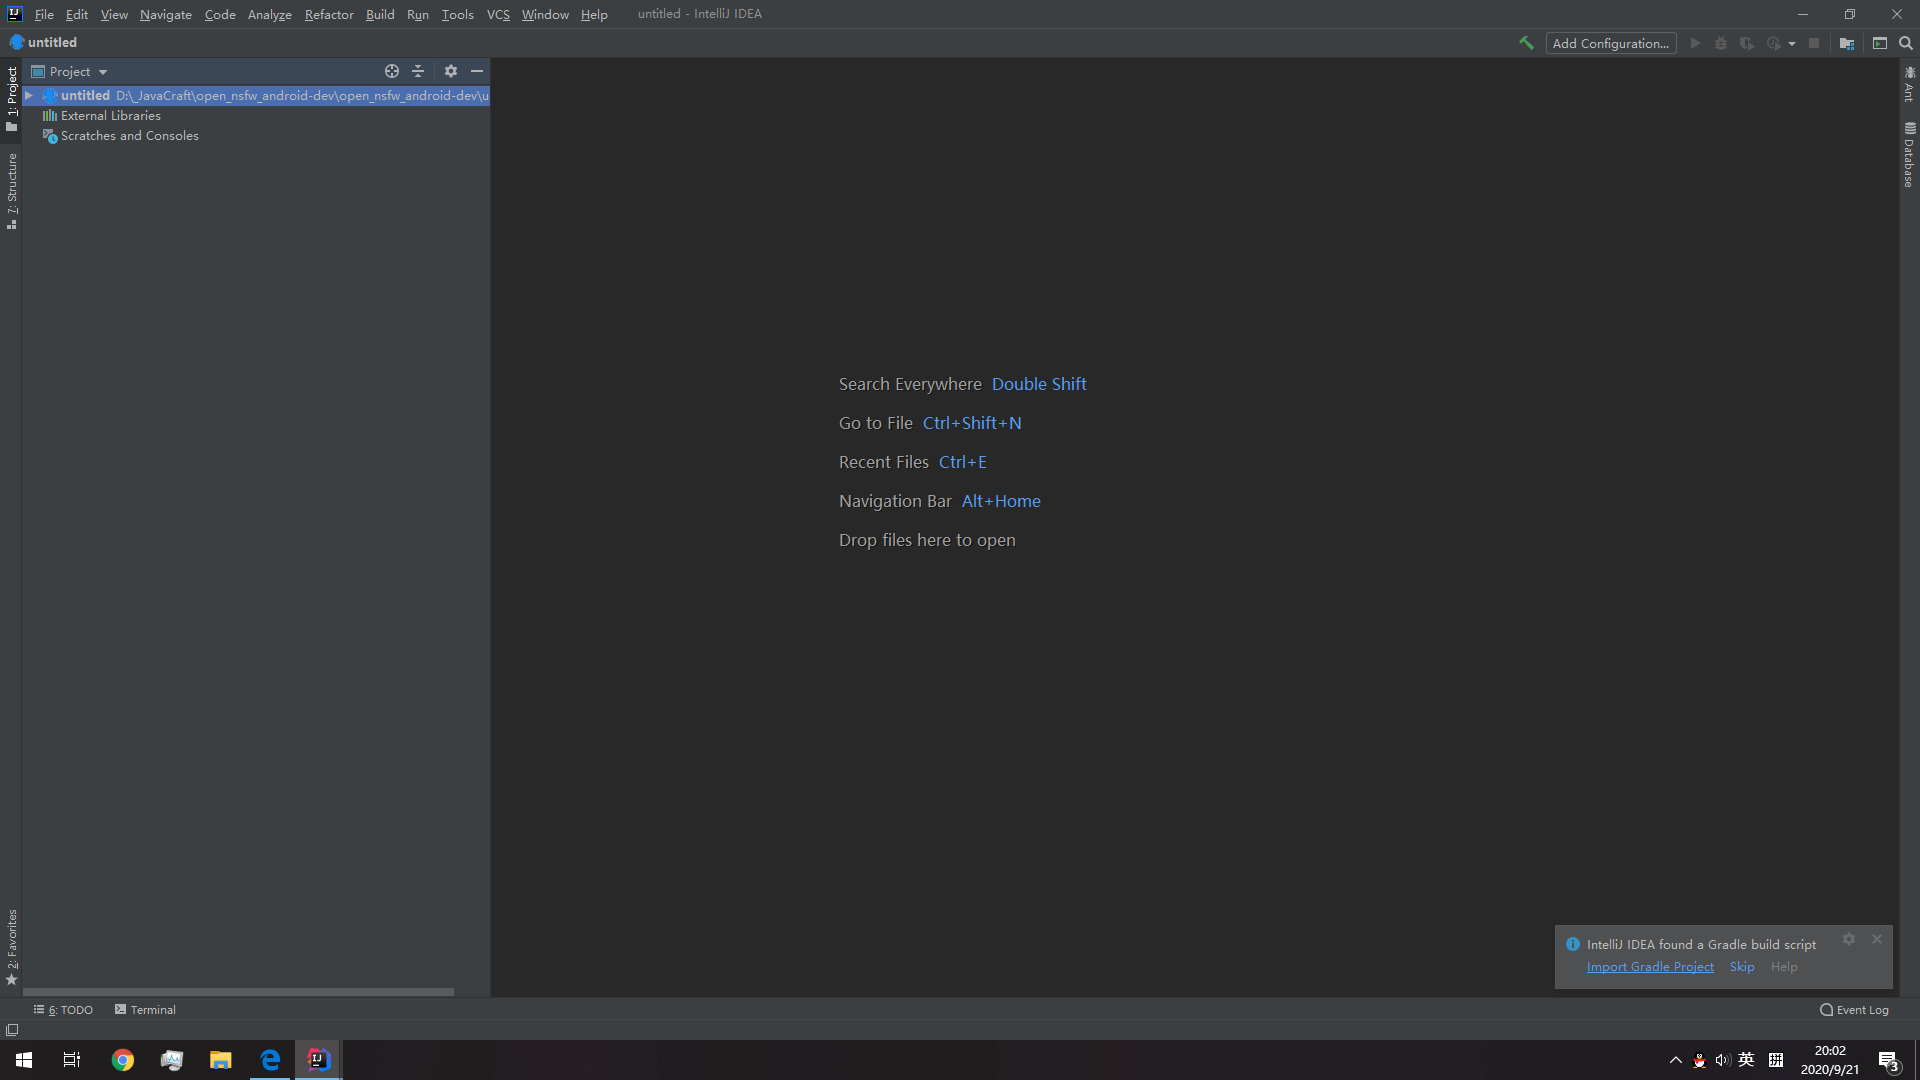Click the Import Gradle Project link

click(x=1650, y=967)
